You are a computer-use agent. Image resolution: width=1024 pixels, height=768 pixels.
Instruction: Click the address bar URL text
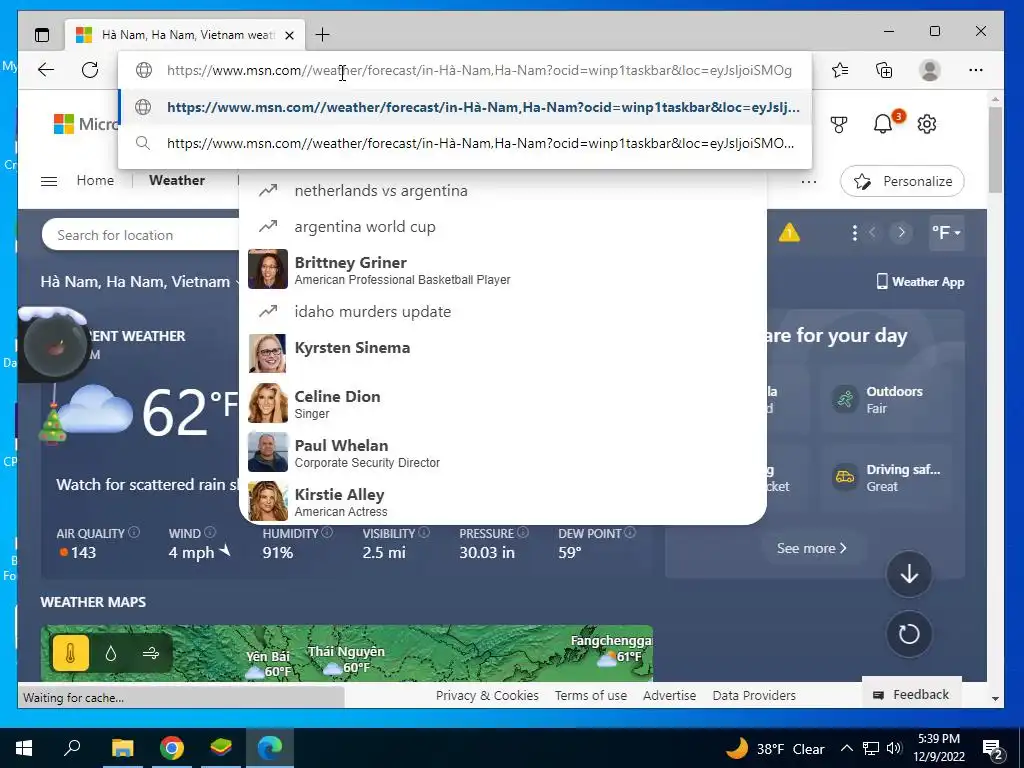(479, 70)
